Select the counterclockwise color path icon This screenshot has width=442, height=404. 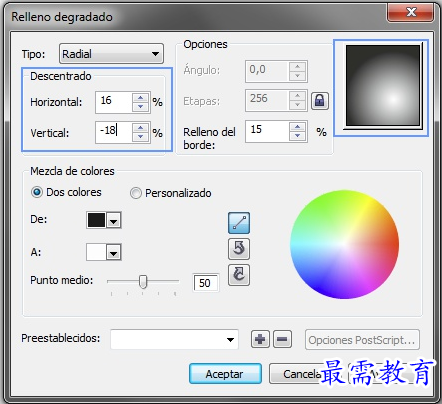[x=239, y=249]
